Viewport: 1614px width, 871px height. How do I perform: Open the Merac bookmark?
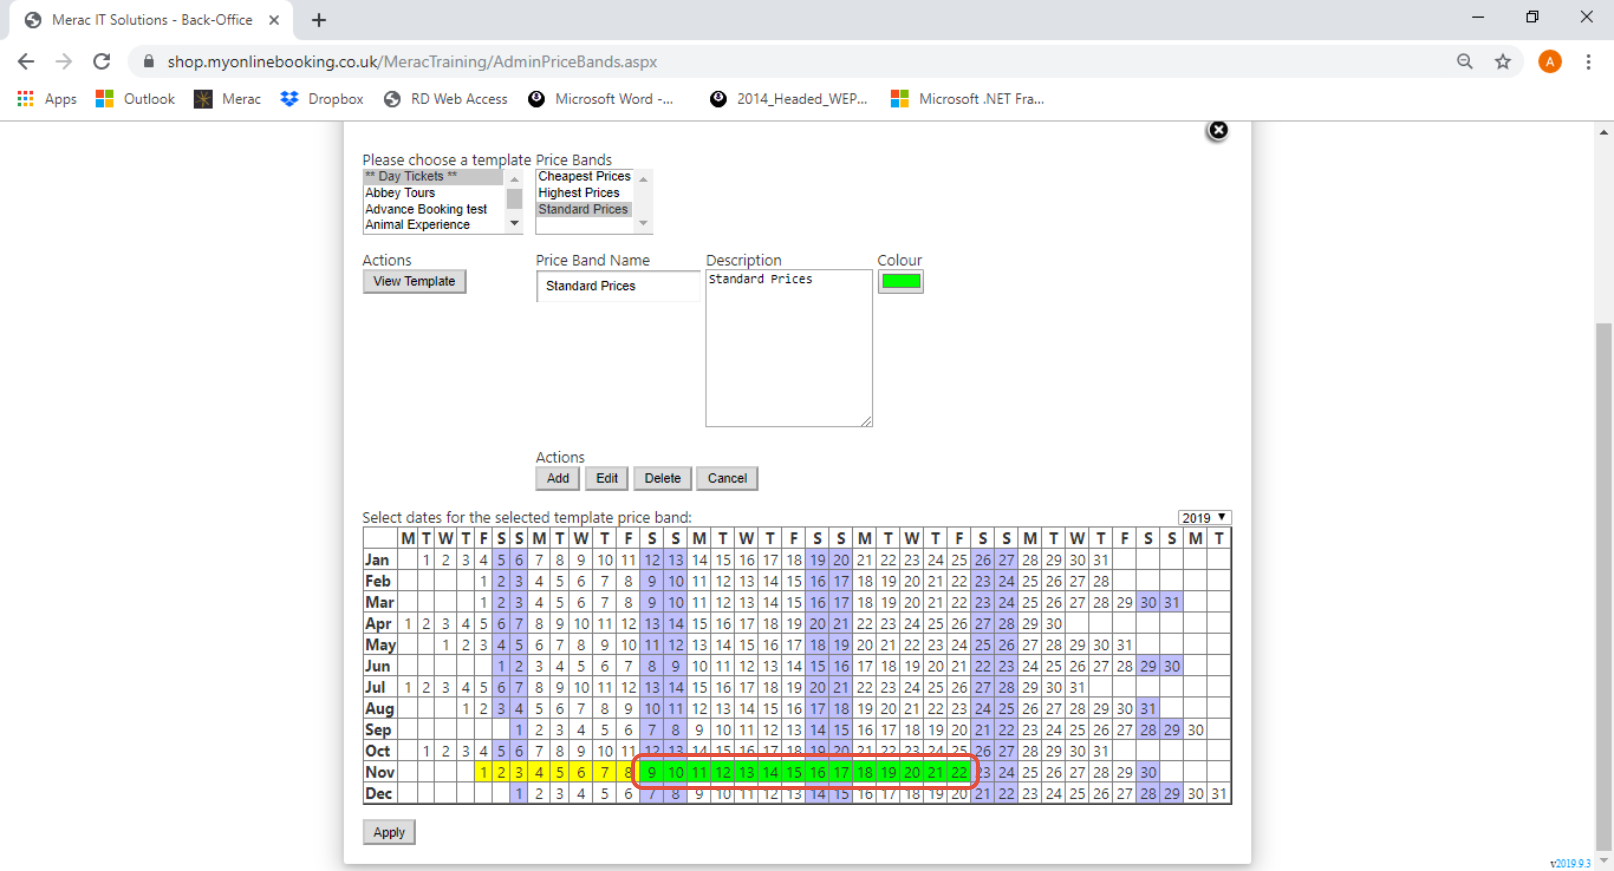[x=227, y=99]
